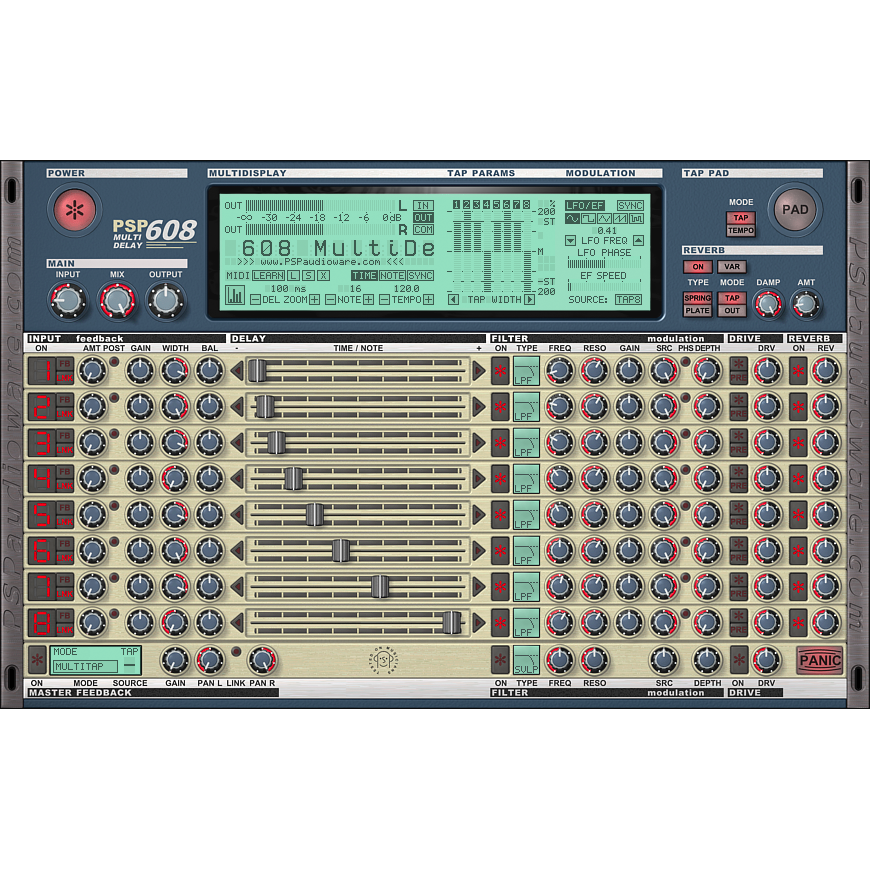
Task: Select the random step LFO waveform icon
Action: [x=636, y=219]
